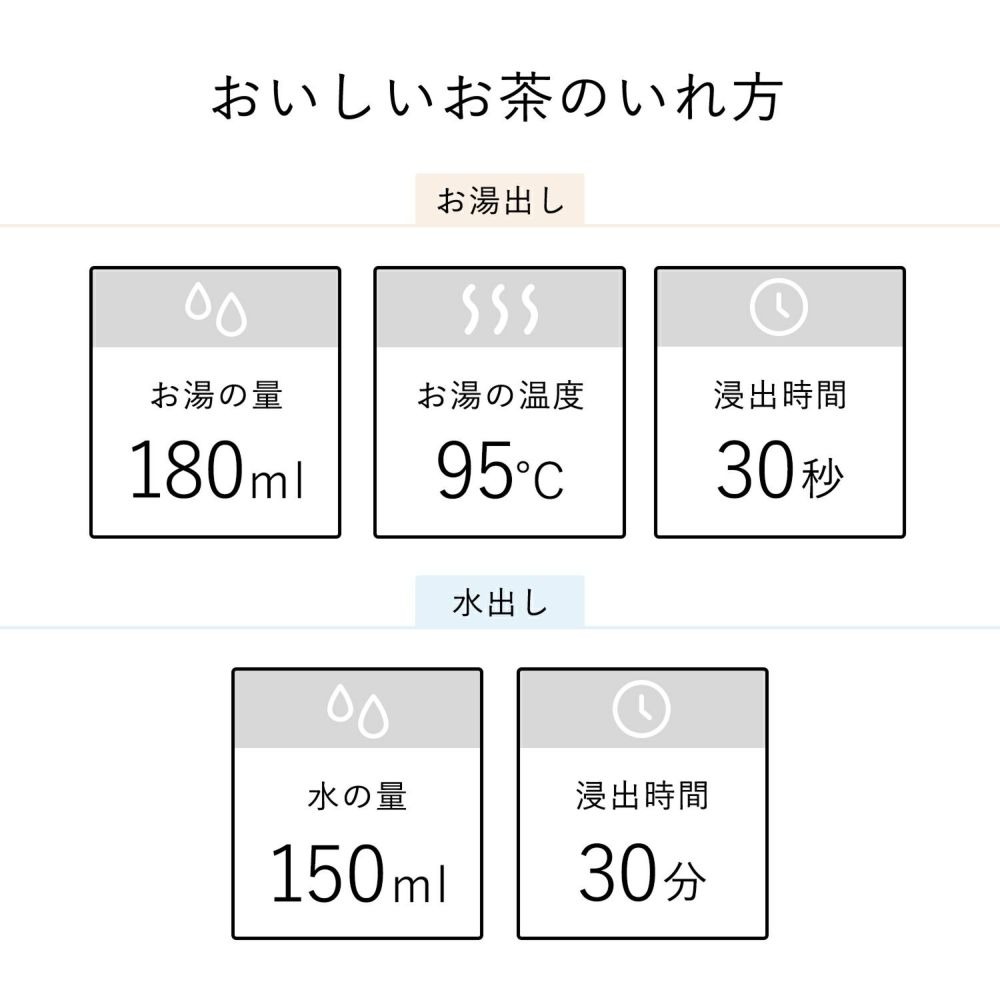Viewport: 1000px width, 1000px height.
Task: Click the clock icon above 30秒
Action: [779, 309]
